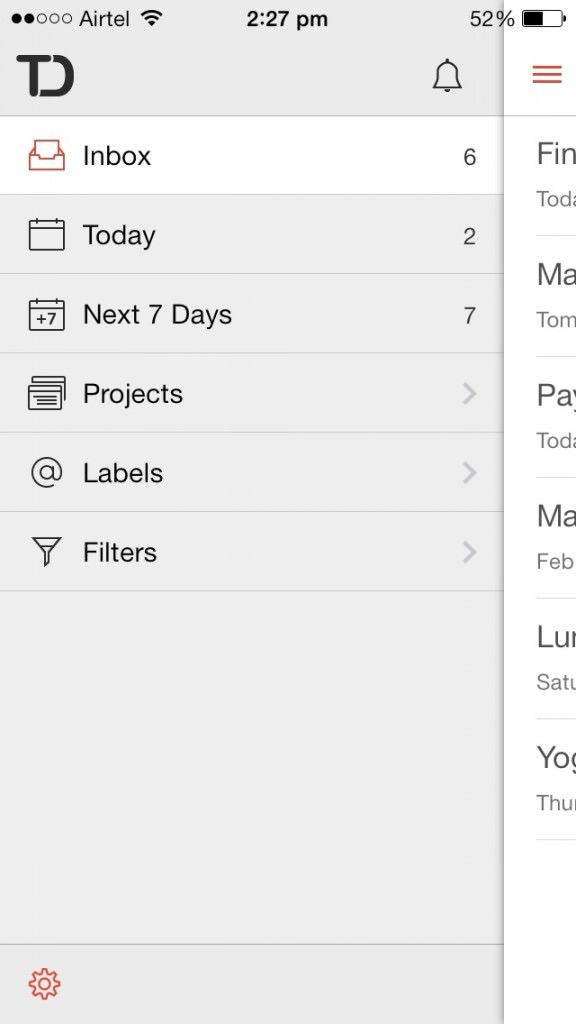The height and width of the screenshot is (1024, 576).
Task: Tap the Todoist TD logo
Action: [45, 76]
